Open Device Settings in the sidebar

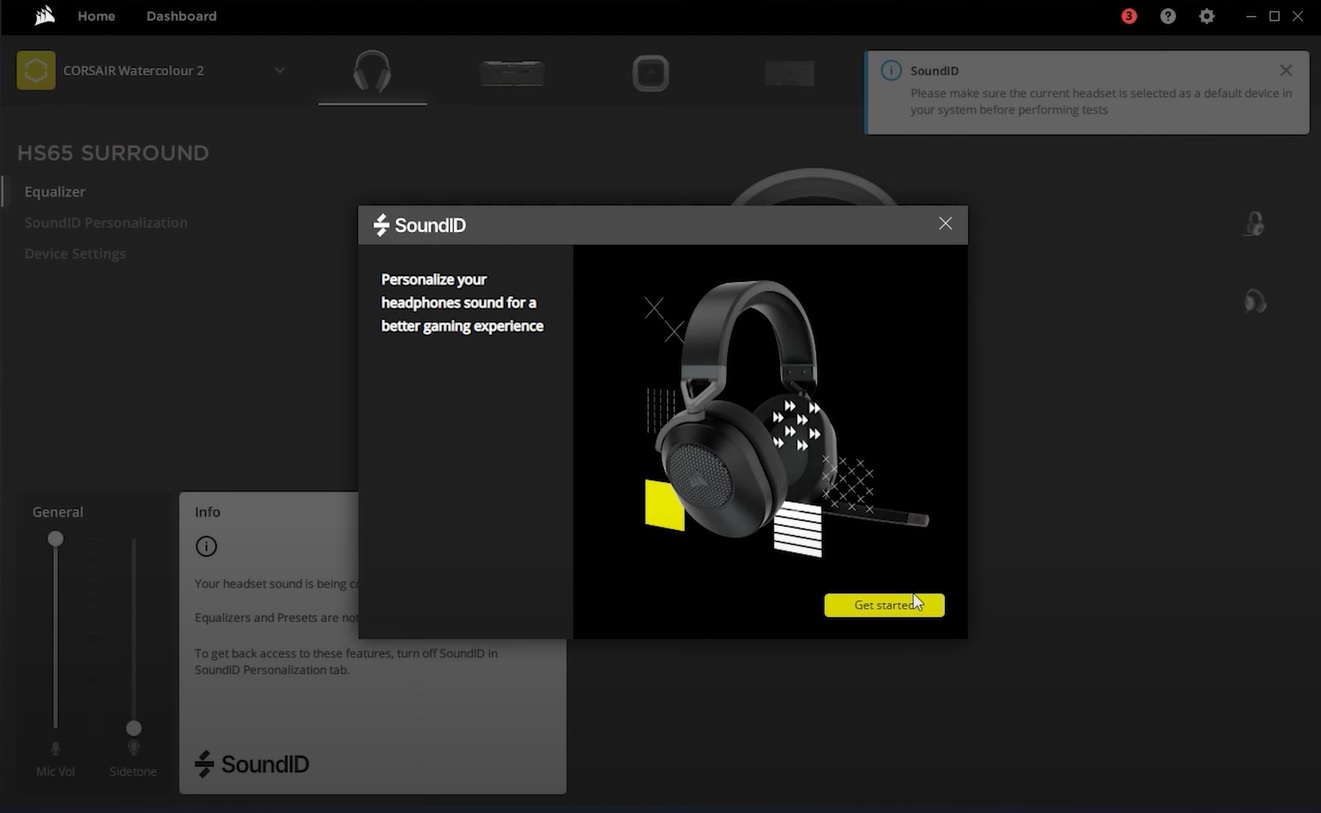[75, 253]
